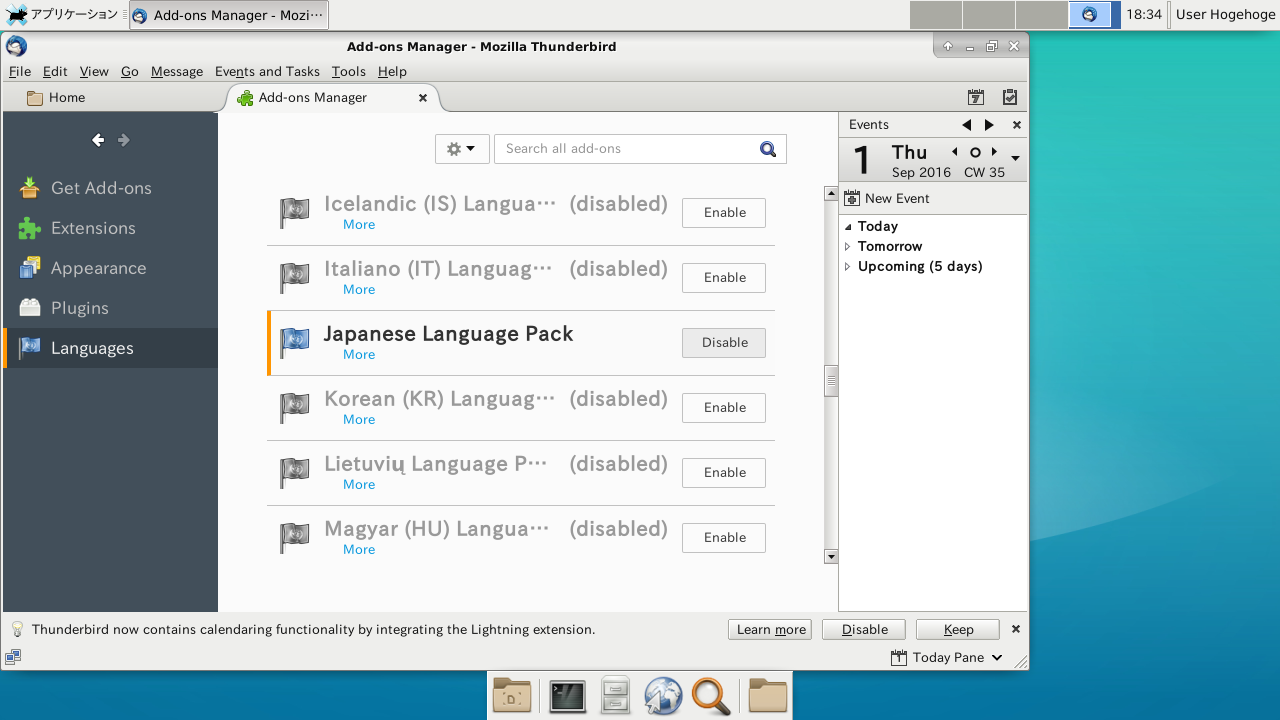The height and width of the screenshot is (720, 1280).
Task: Expand the Tomorrow section
Action: coord(848,247)
